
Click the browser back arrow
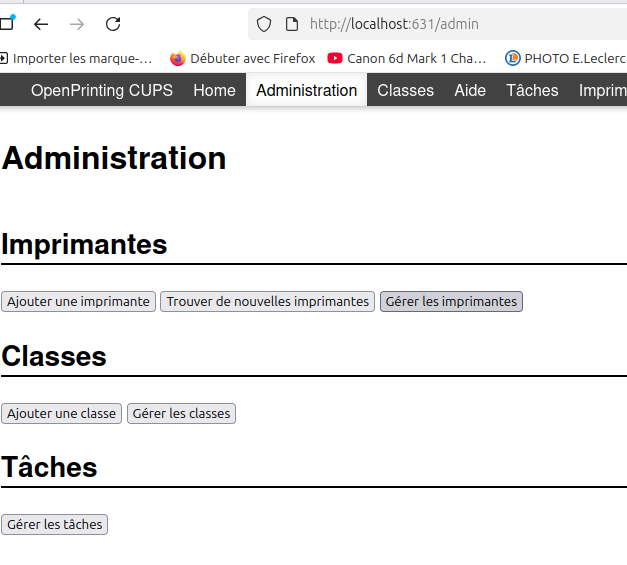[x=41, y=24]
